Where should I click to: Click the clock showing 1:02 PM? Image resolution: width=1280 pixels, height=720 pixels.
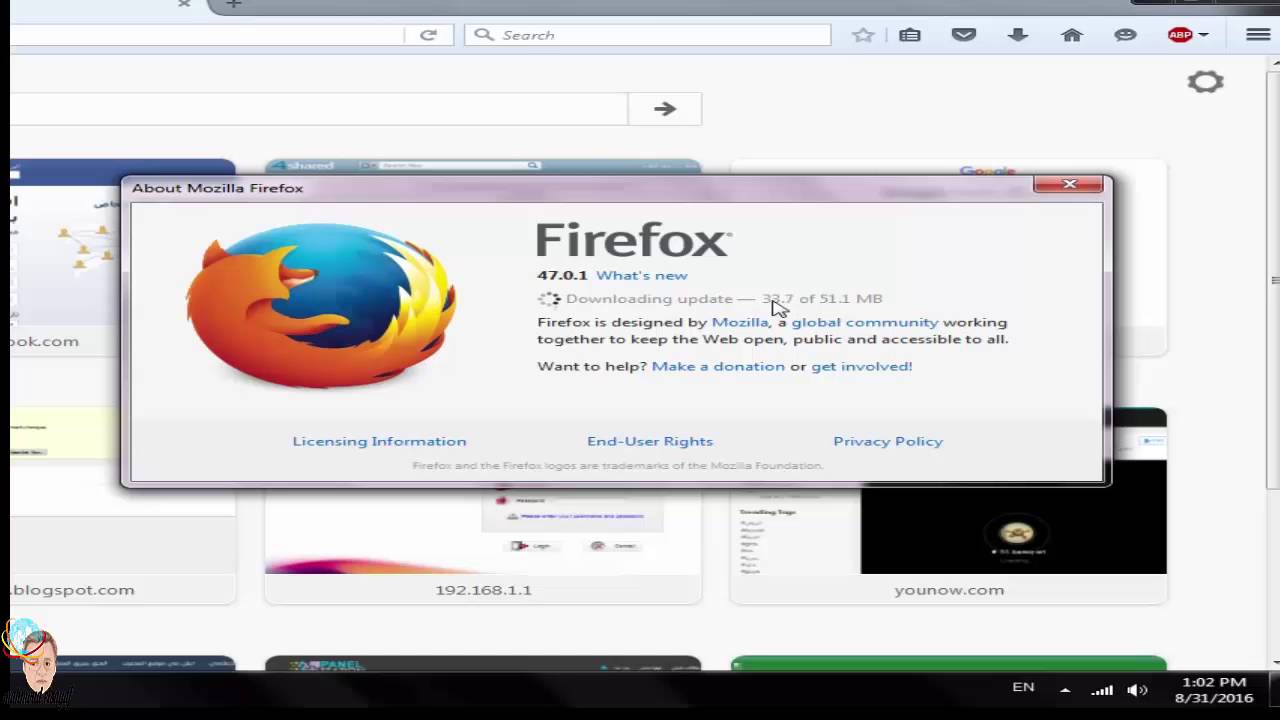(1213, 682)
